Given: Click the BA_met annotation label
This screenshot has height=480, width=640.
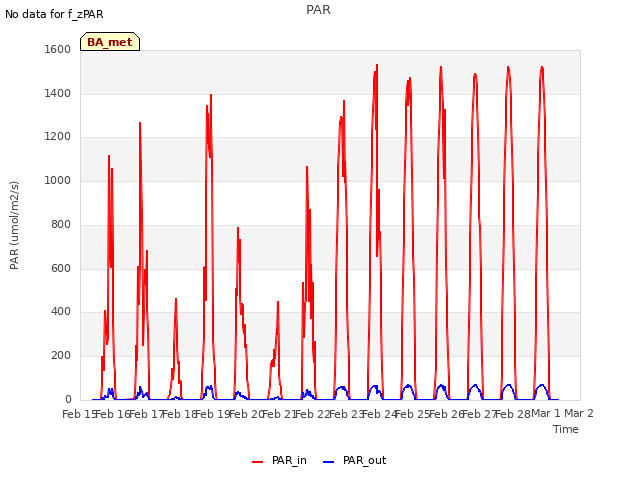Looking at the screenshot, I should tap(110, 42).
